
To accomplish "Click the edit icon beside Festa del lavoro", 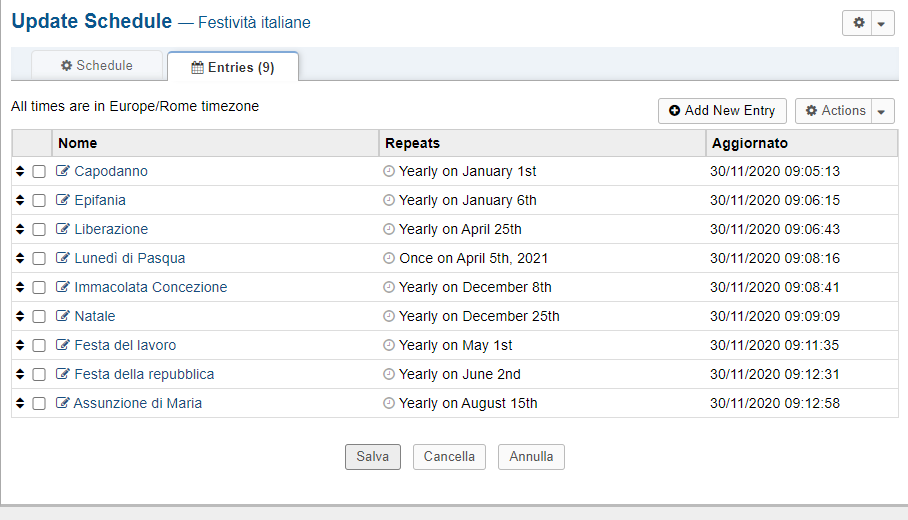I will coord(63,345).
